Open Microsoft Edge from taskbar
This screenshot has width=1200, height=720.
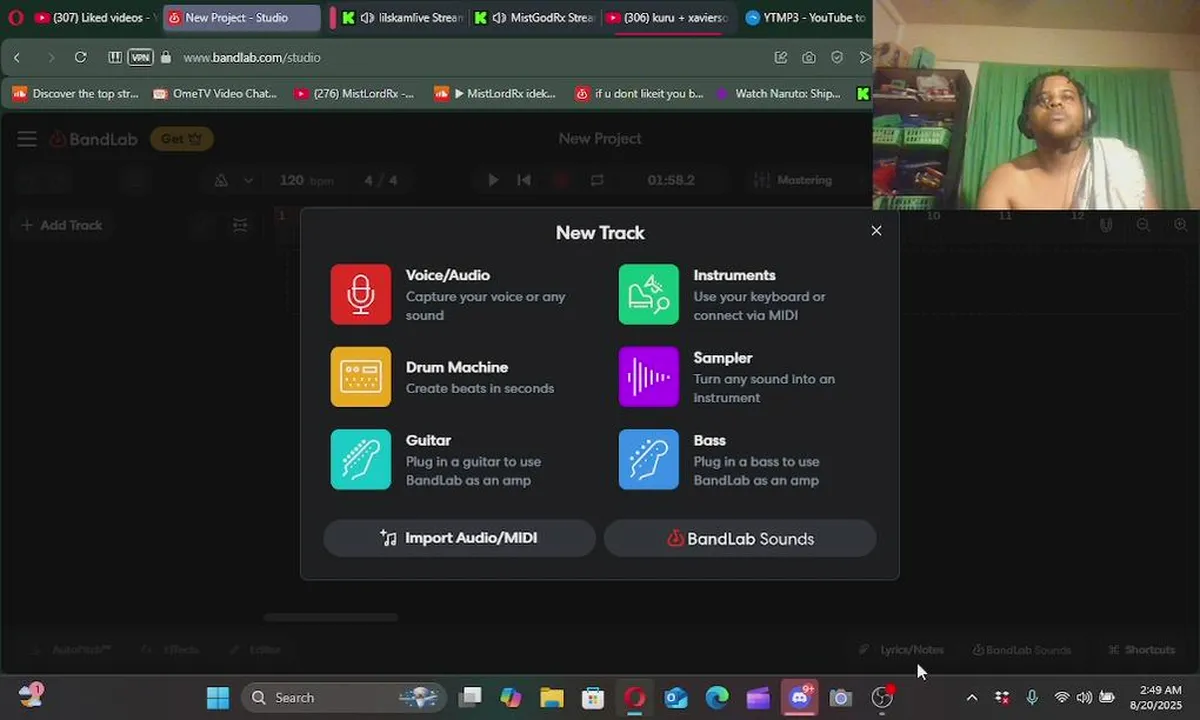tap(717, 697)
